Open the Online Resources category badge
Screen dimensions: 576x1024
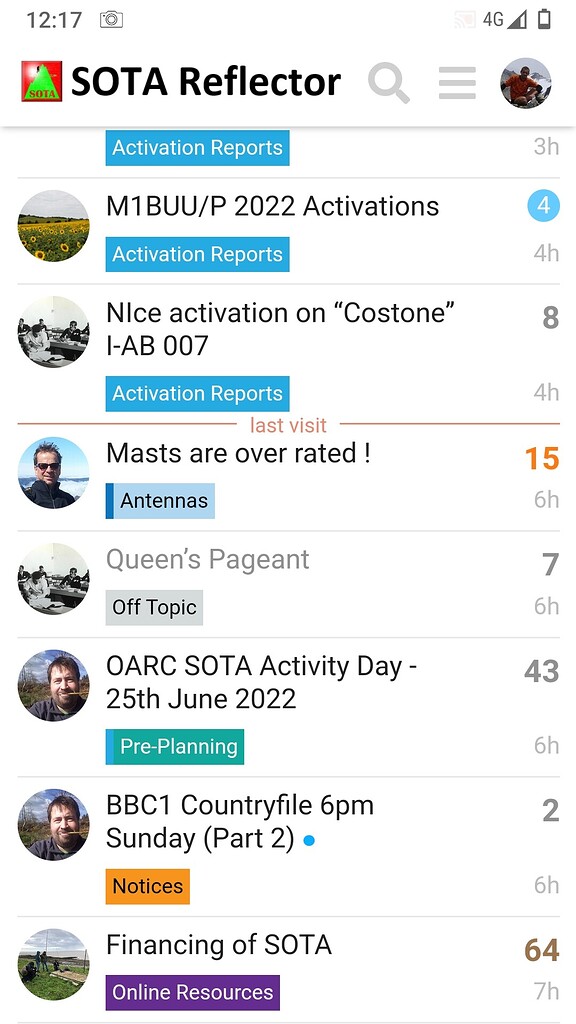coord(191,992)
